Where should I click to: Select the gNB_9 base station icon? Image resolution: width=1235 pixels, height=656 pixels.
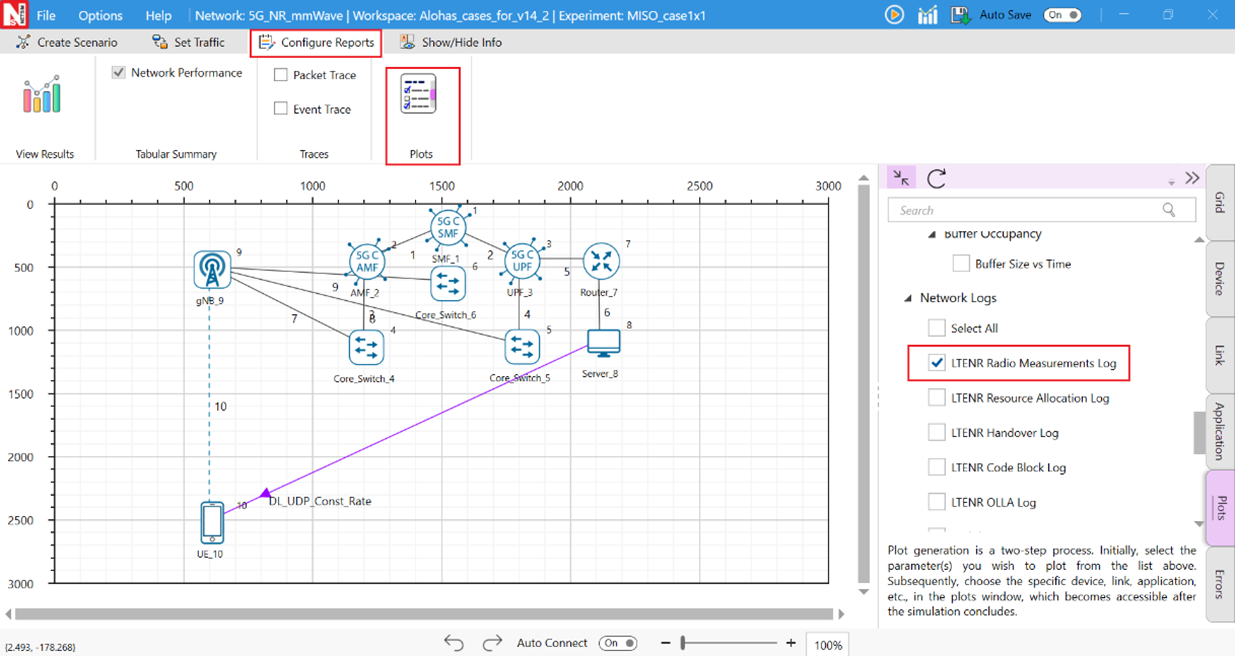211,268
